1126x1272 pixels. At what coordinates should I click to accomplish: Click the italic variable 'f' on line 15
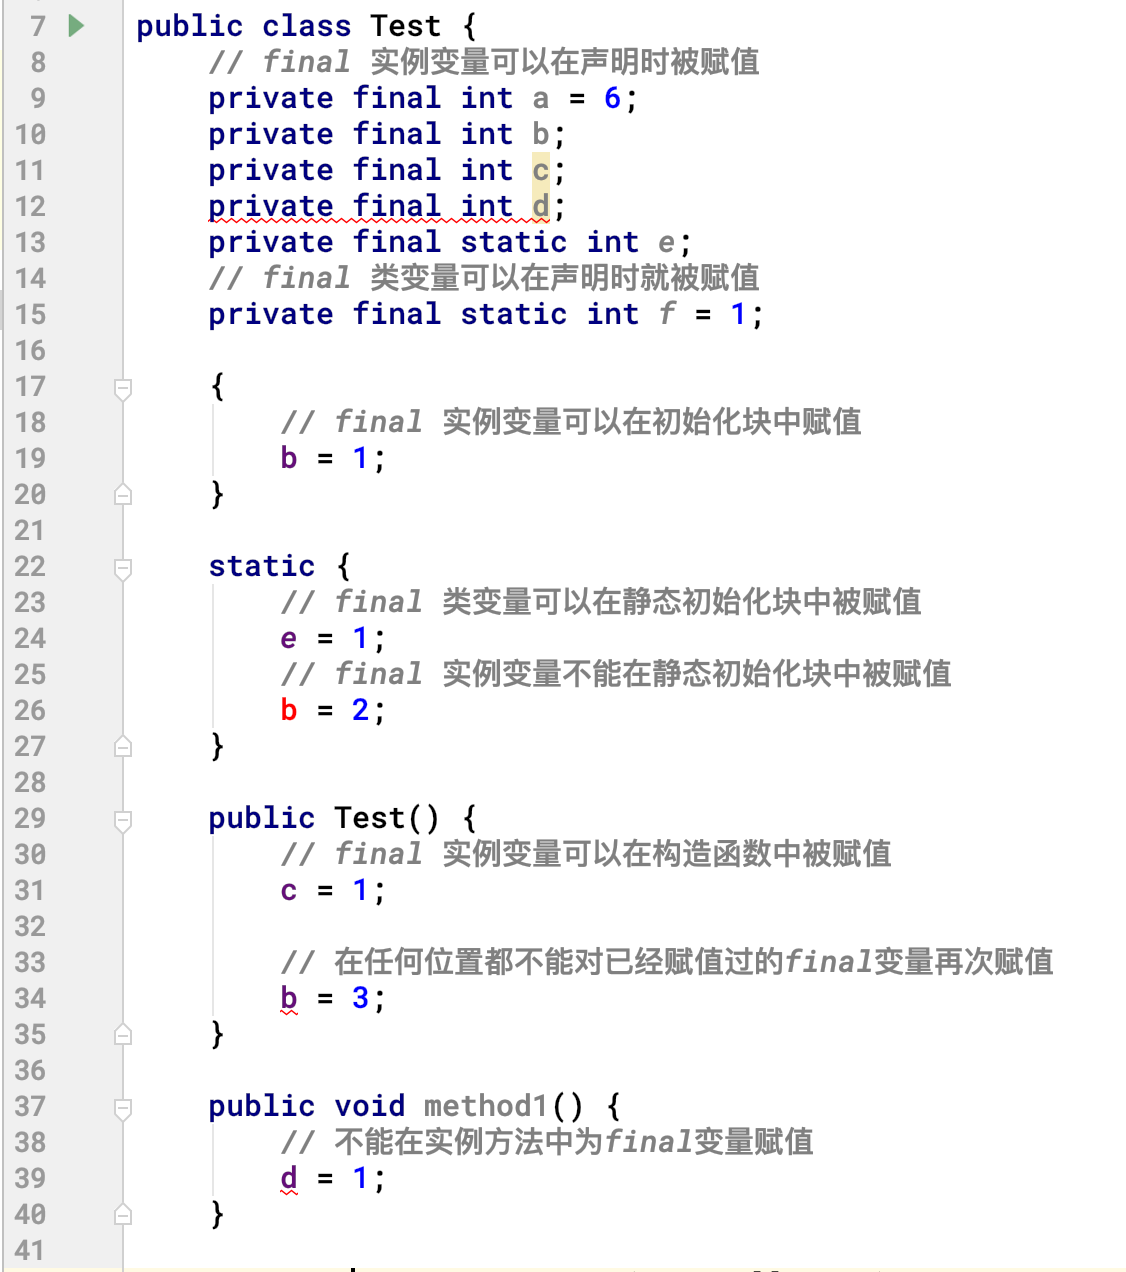(667, 314)
